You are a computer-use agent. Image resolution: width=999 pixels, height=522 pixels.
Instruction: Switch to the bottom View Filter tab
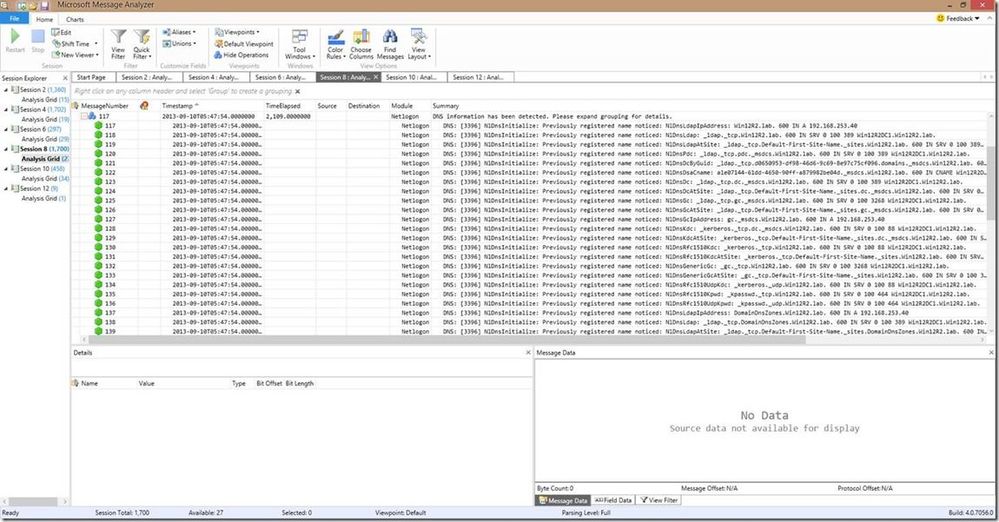(x=659, y=500)
